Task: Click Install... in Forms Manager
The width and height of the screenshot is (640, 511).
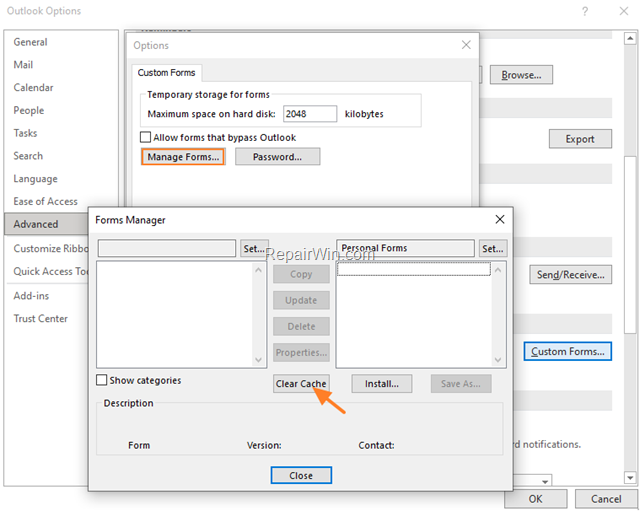Action: click(x=382, y=384)
